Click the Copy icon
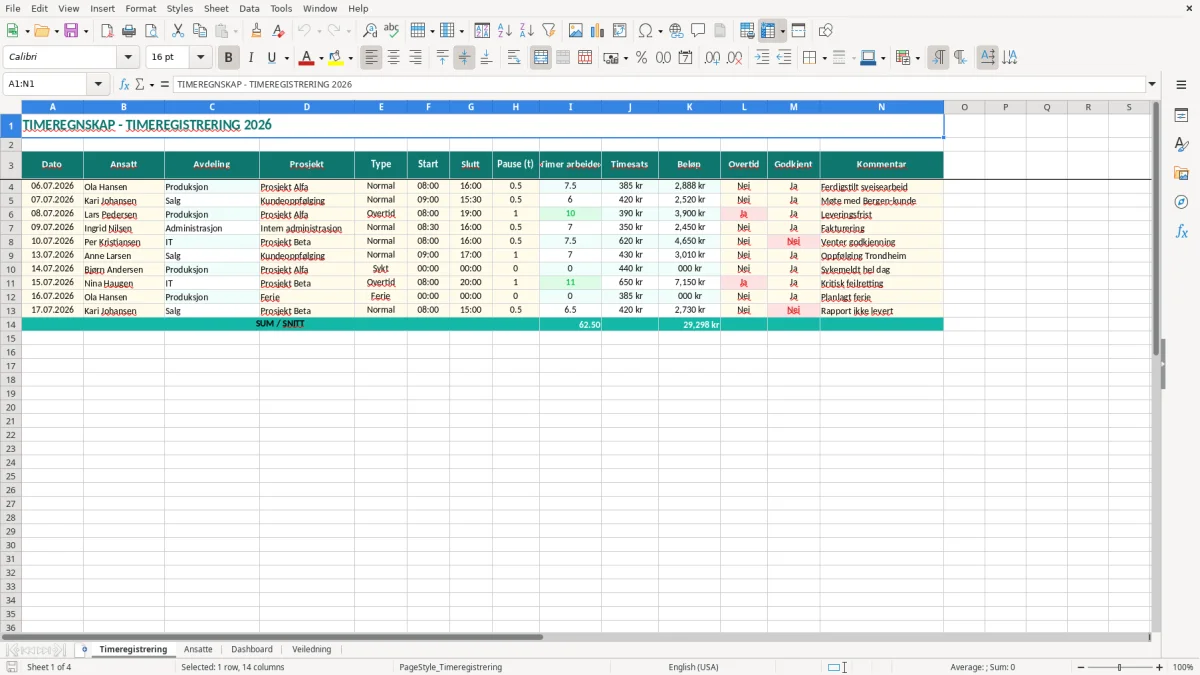The width and height of the screenshot is (1200, 675). (x=200, y=31)
